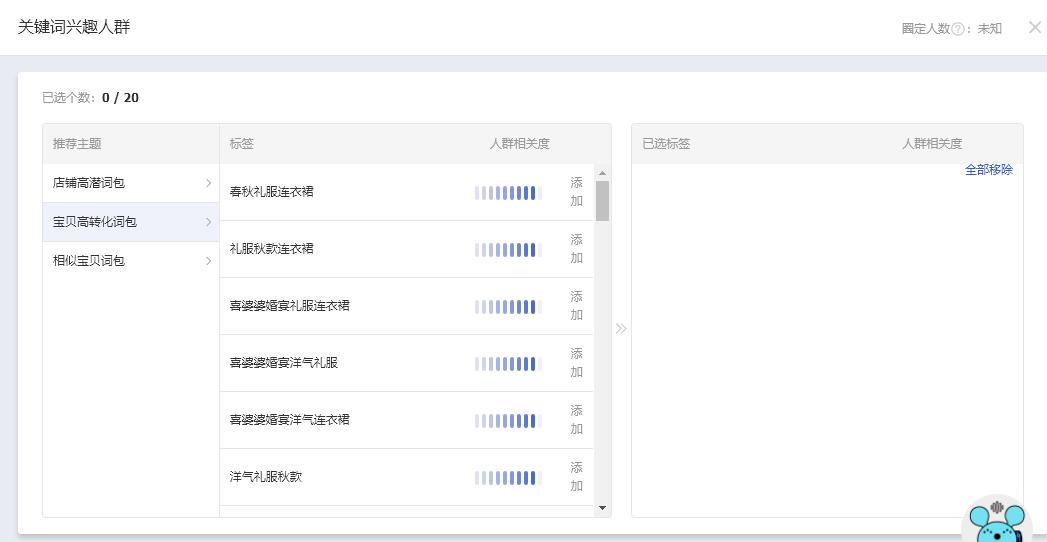Viewport: 1047px width, 542px height.
Task: Click the relevance bar for 礼服秋款连衣裙
Action: pyautogui.click(x=507, y=250)
